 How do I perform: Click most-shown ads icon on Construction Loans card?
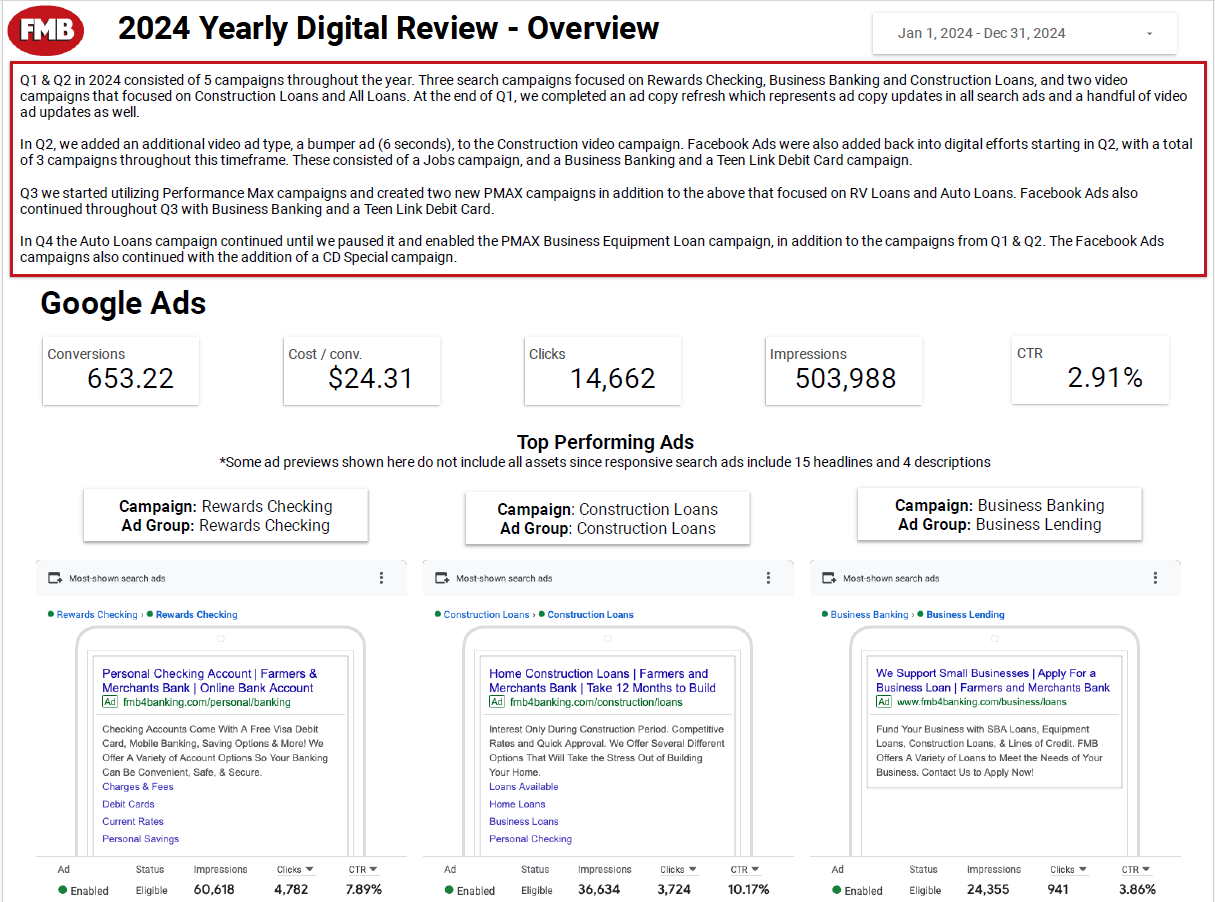[x=442, y=578]
